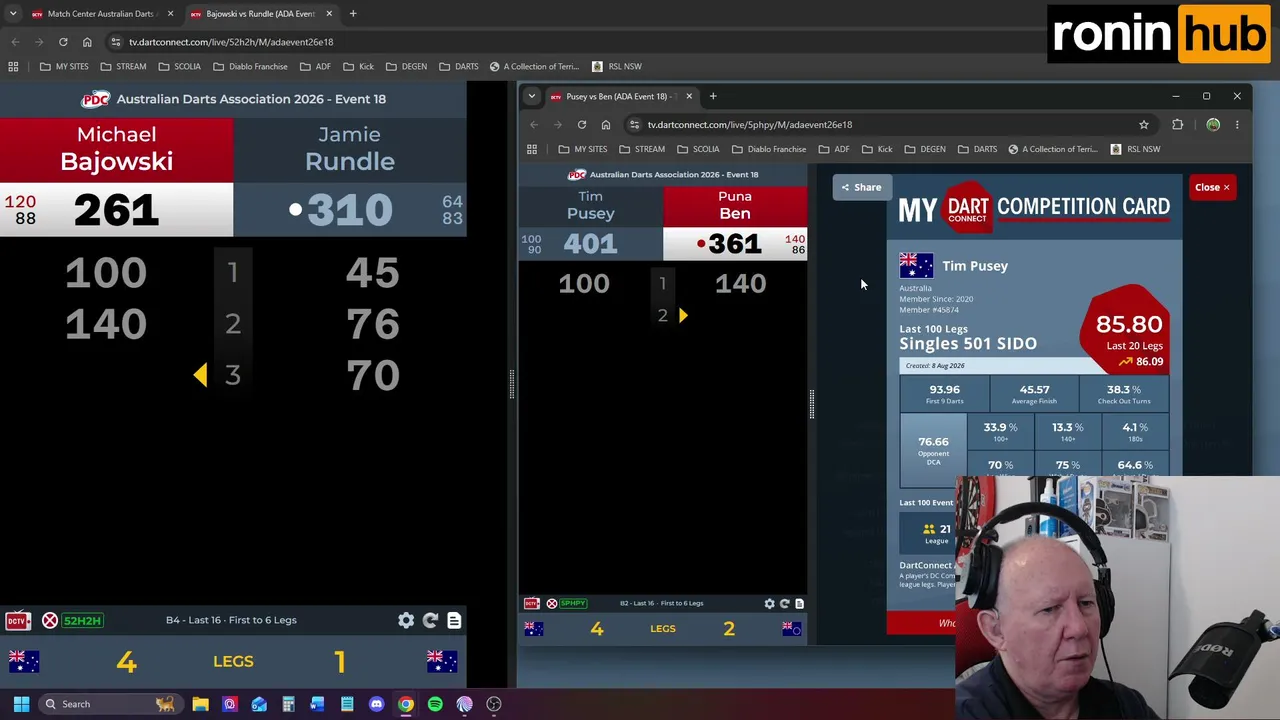This screenshot has height=720, width=1280.
Task: Click the green 5PHPY match code badge
Action: (x=573, y=603)
